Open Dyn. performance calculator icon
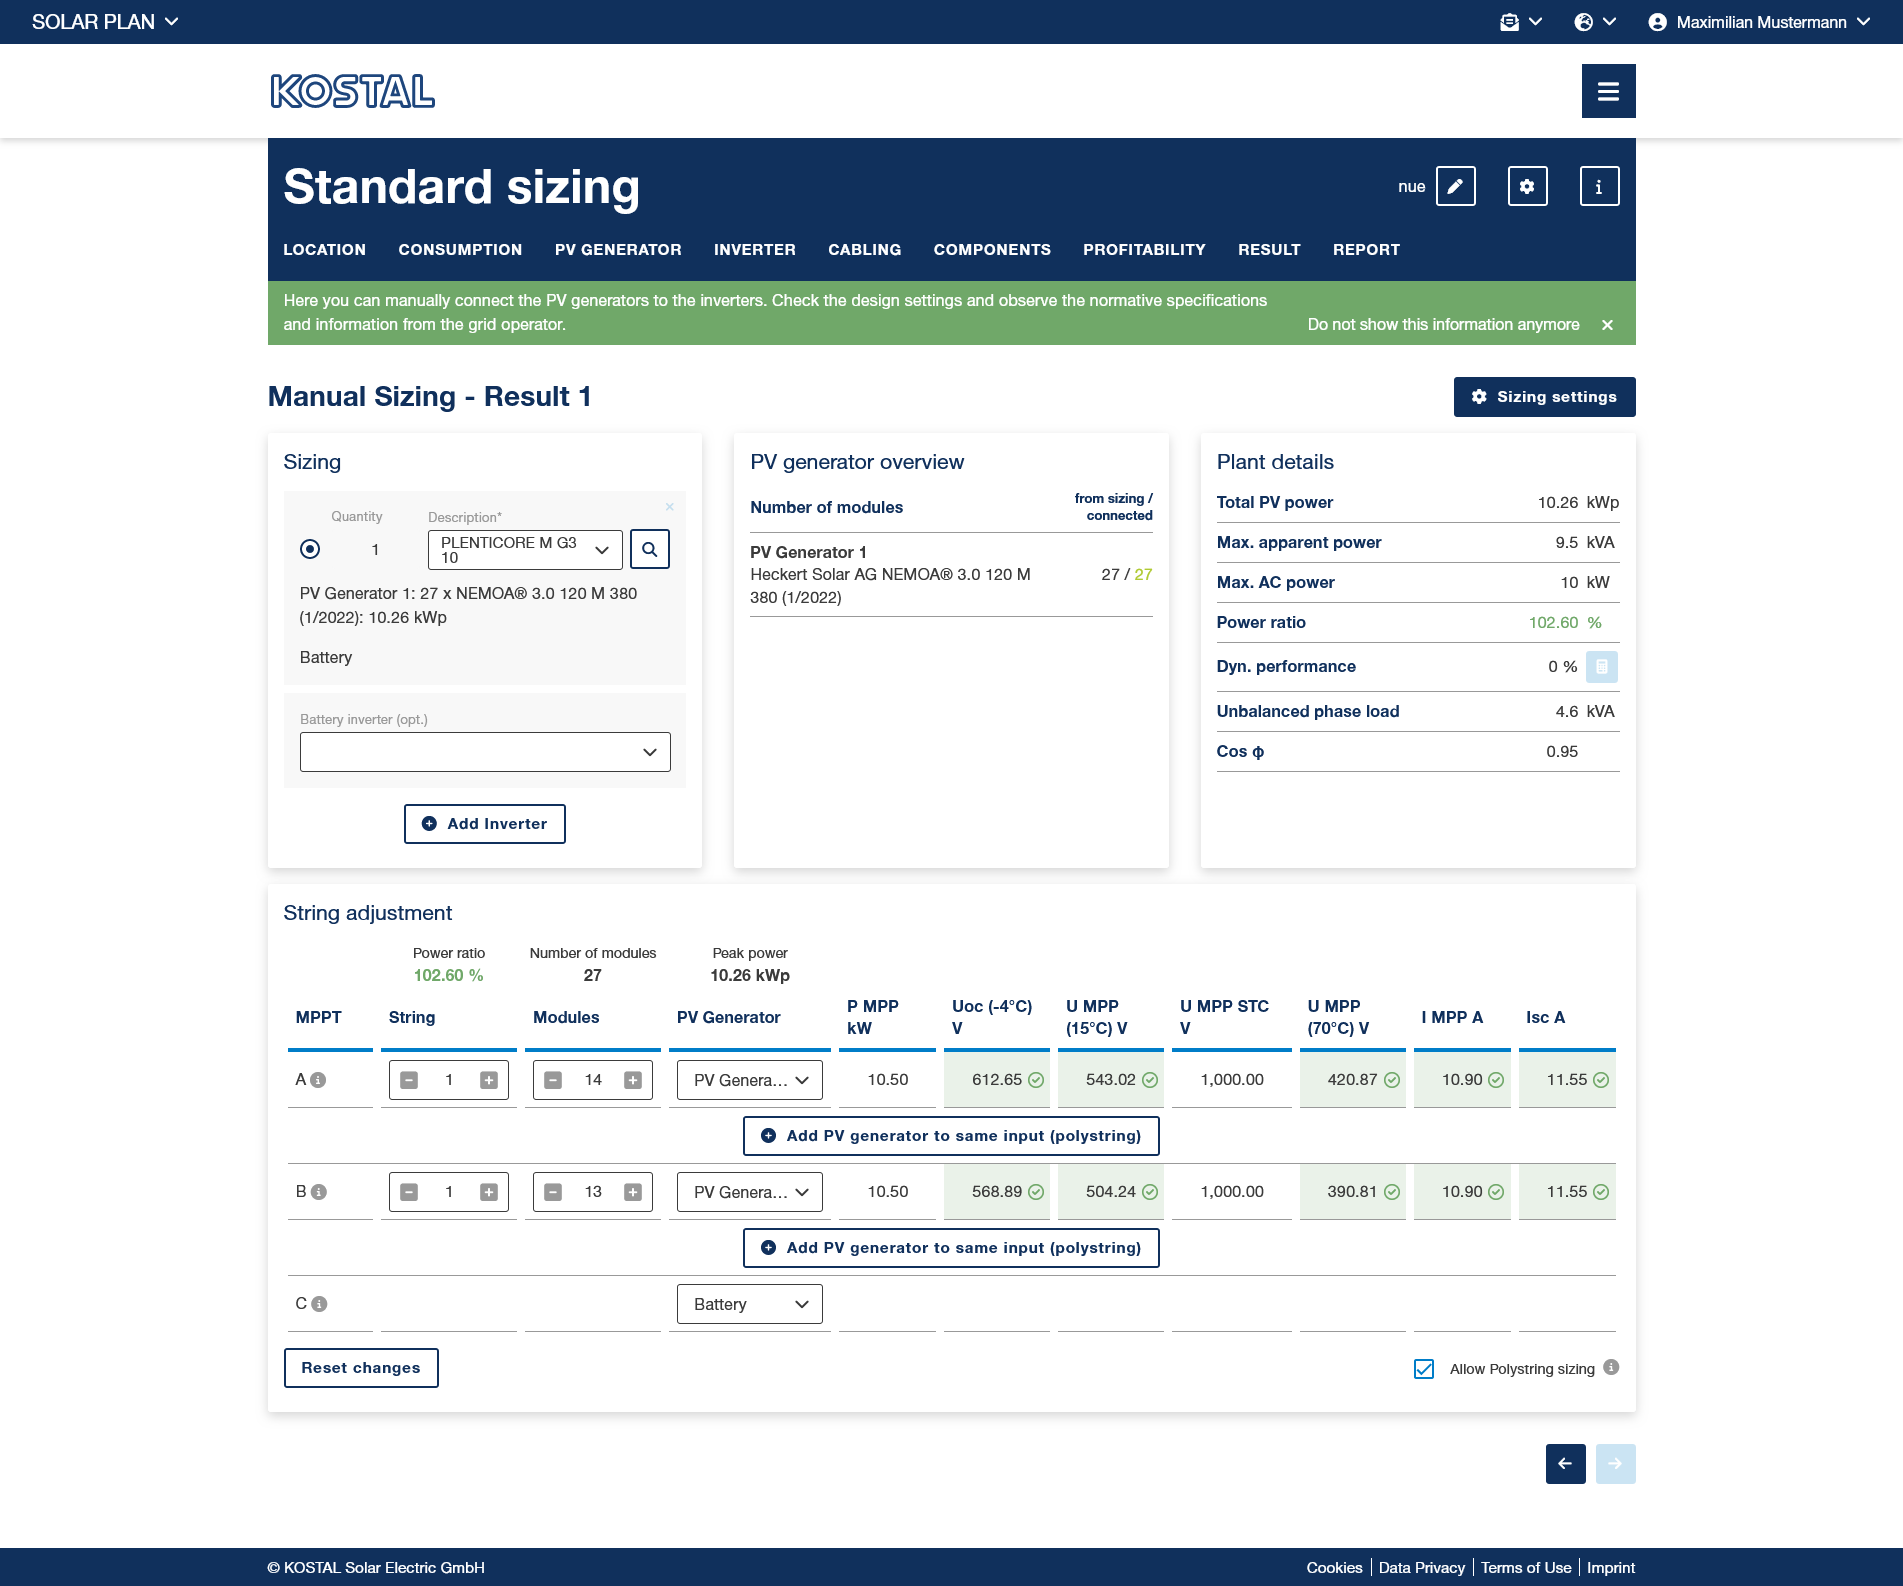The width and height of the screenshot is (1903, 1586). 1602,667
